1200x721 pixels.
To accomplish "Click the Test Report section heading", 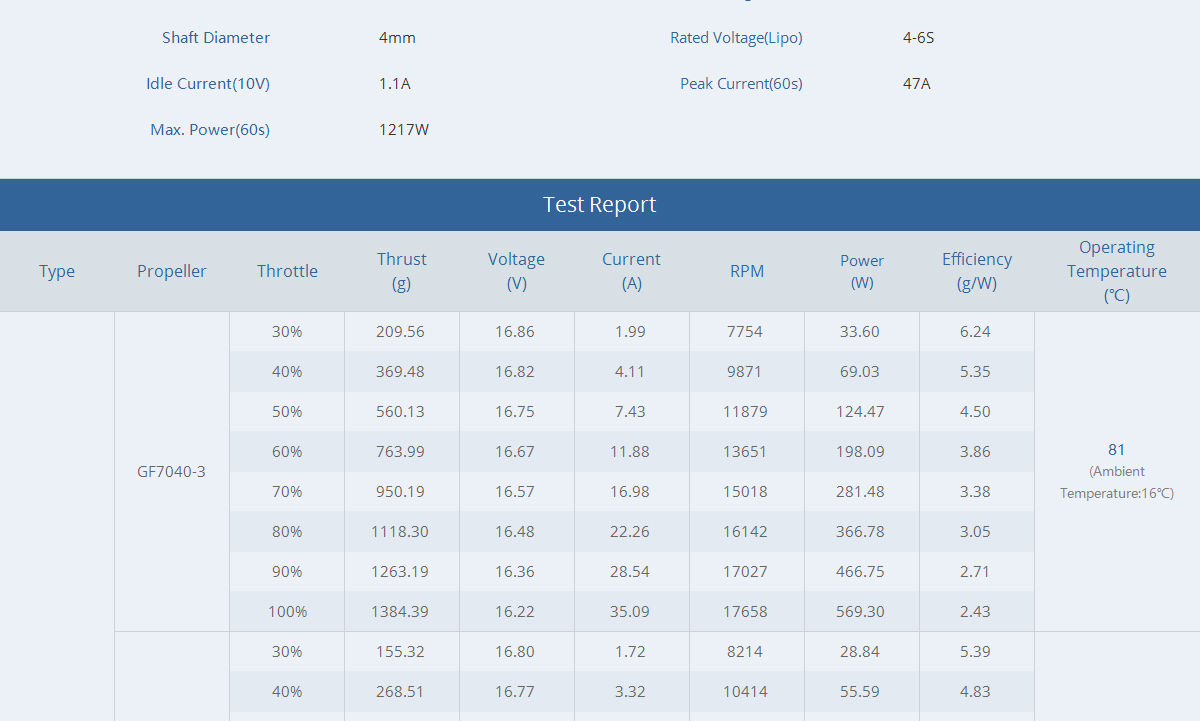I will [600, 205].
